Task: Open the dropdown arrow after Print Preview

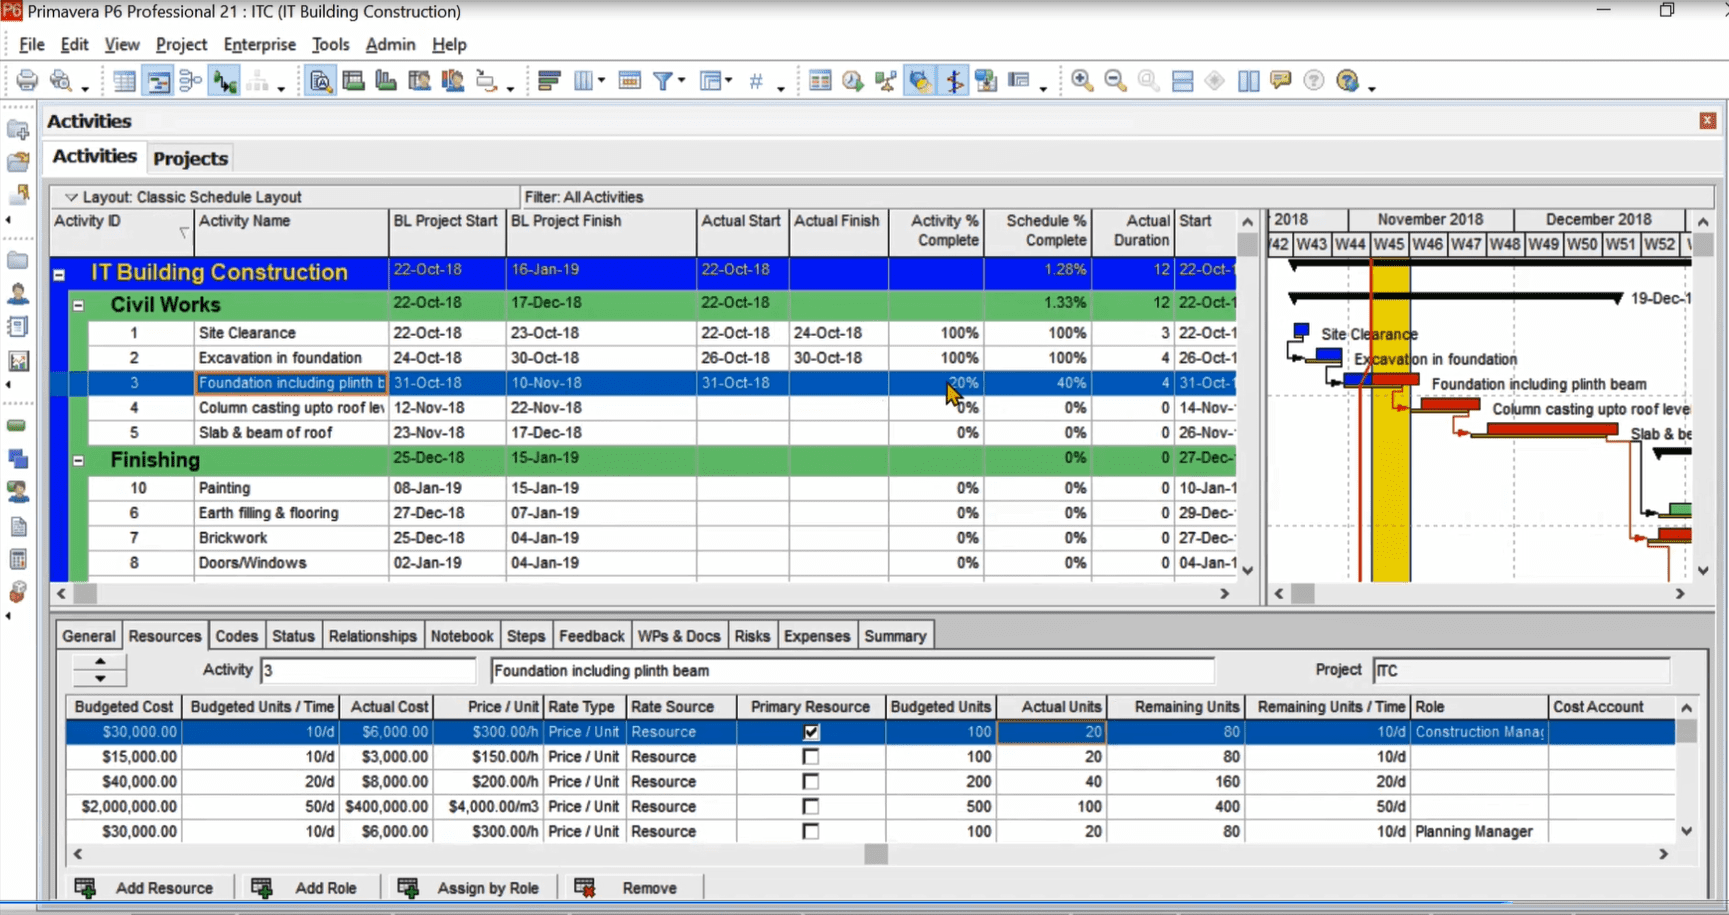Action: 85,88
